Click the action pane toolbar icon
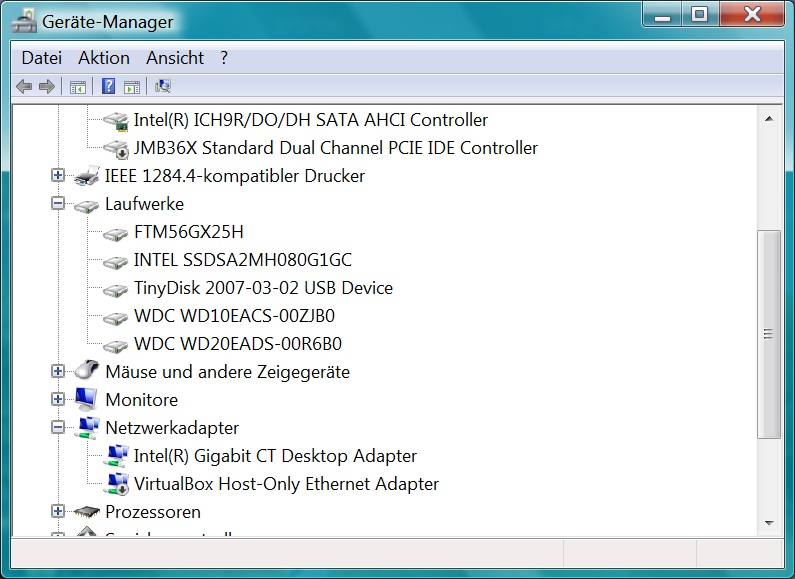 pyautogui.click(x=132, y=87)
